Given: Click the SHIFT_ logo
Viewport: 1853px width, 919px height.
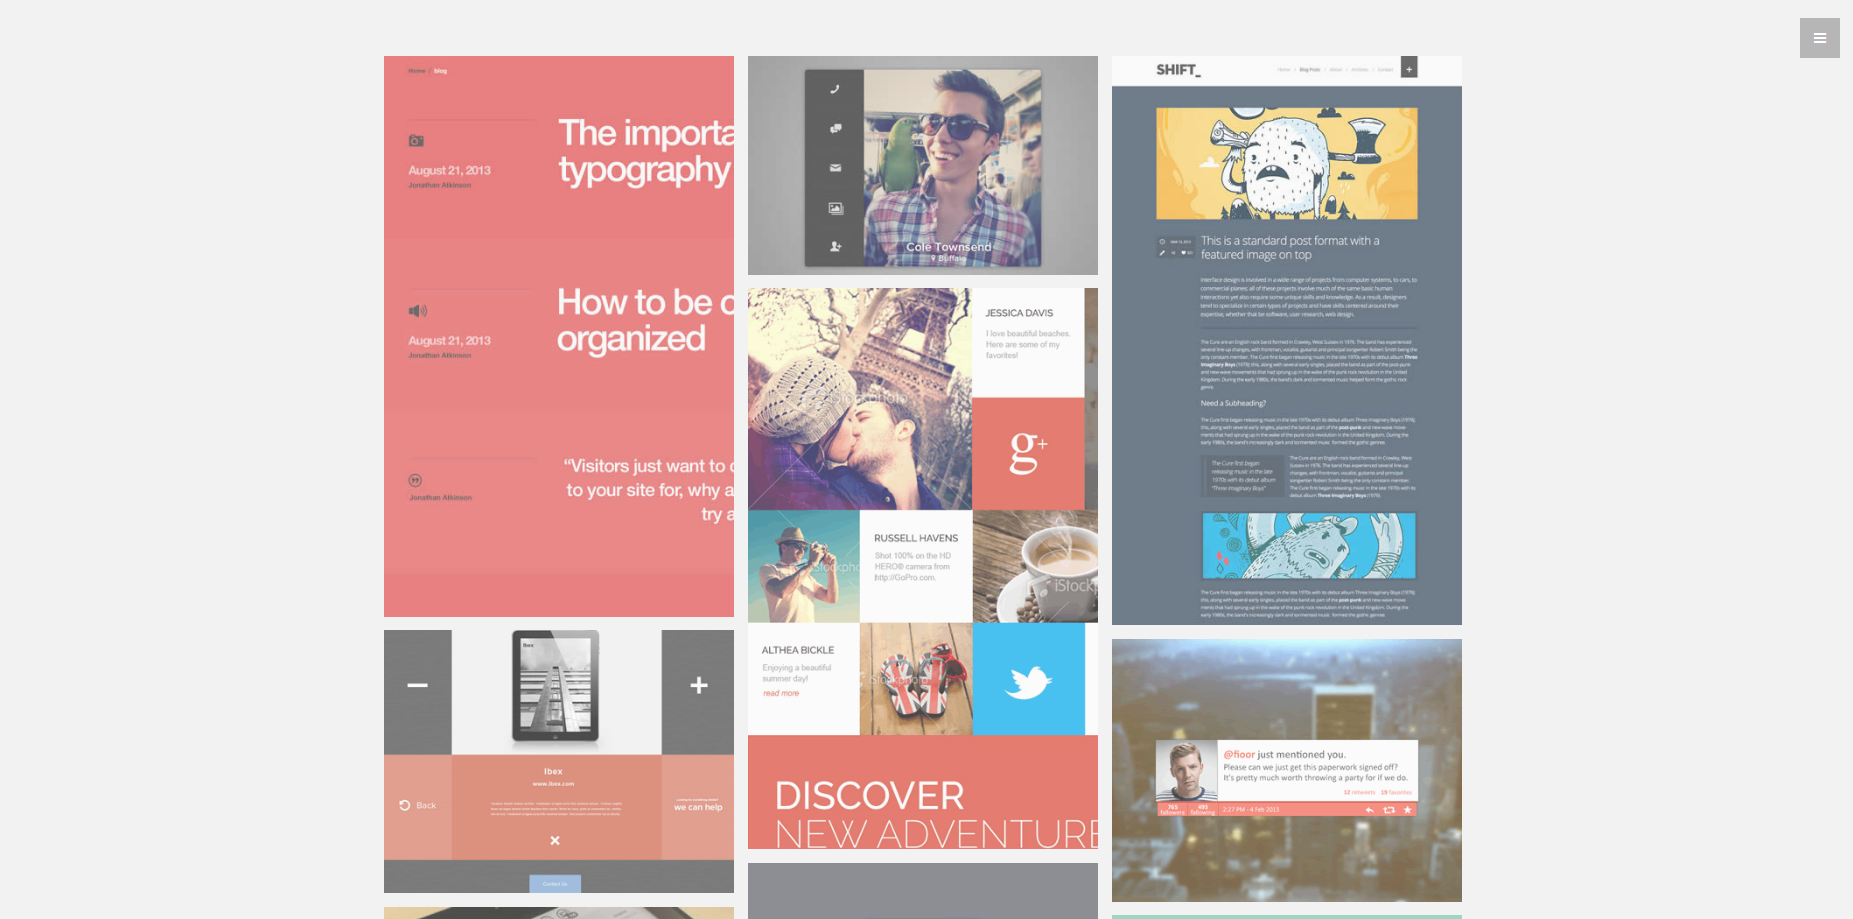Looking at the screenshot, I should [1178, 70].
